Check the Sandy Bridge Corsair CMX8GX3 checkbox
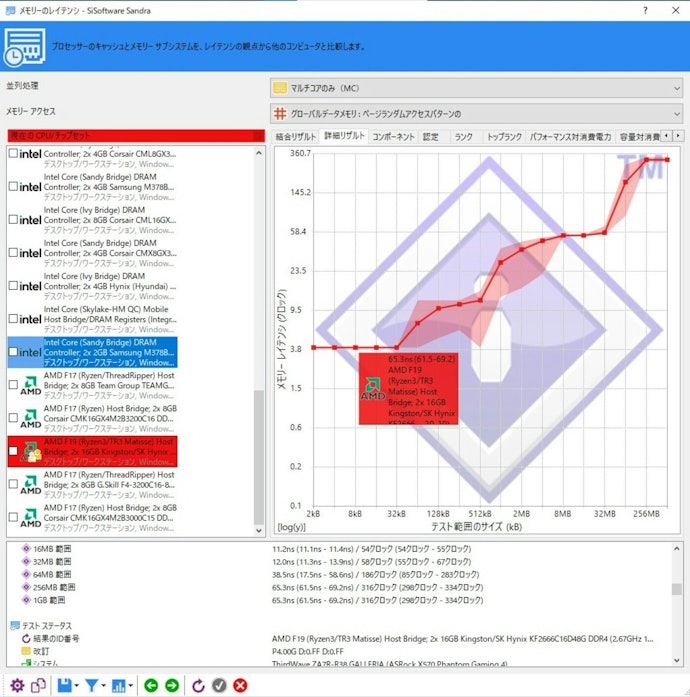 coord(13,252)
